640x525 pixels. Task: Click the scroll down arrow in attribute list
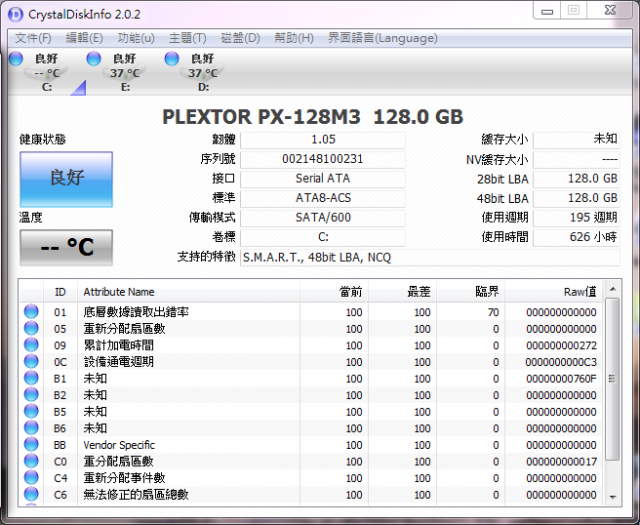point(612,497)
